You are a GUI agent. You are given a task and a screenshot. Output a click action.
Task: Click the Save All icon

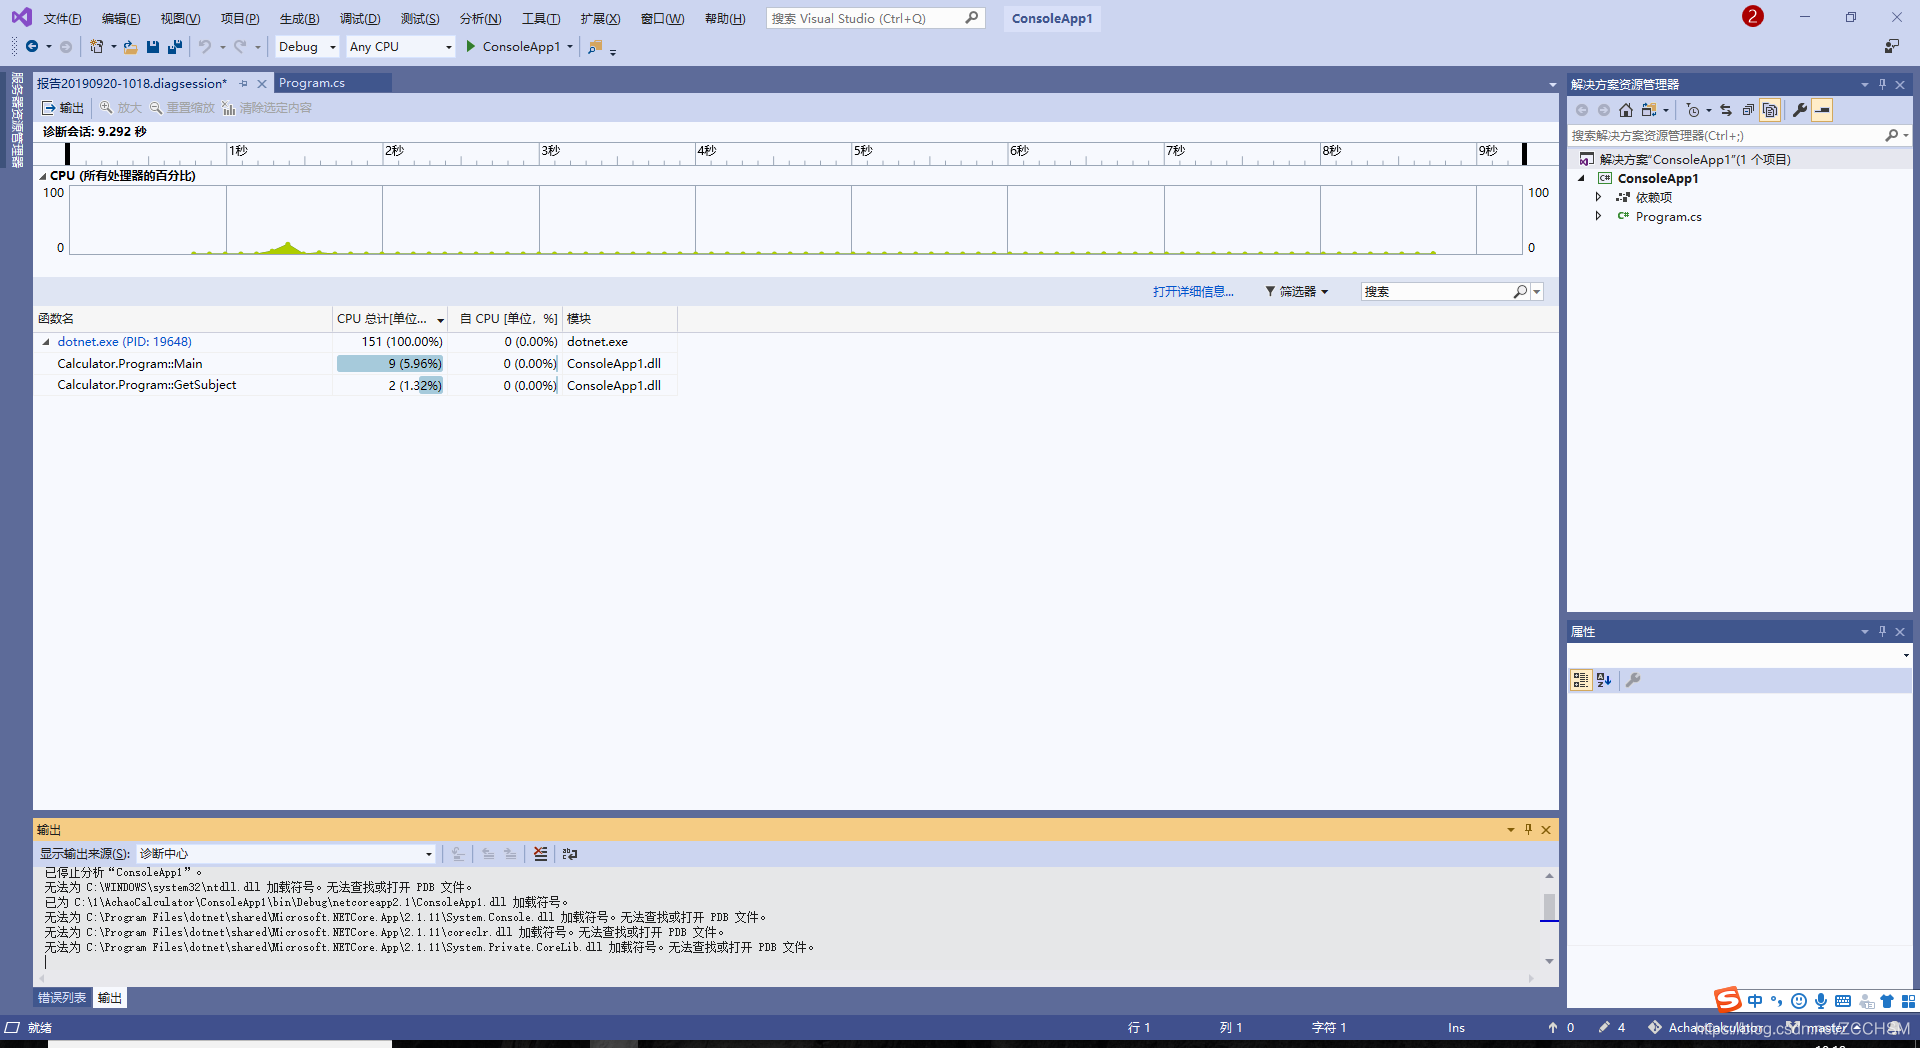pyautogui.click(x=175, y=47)
